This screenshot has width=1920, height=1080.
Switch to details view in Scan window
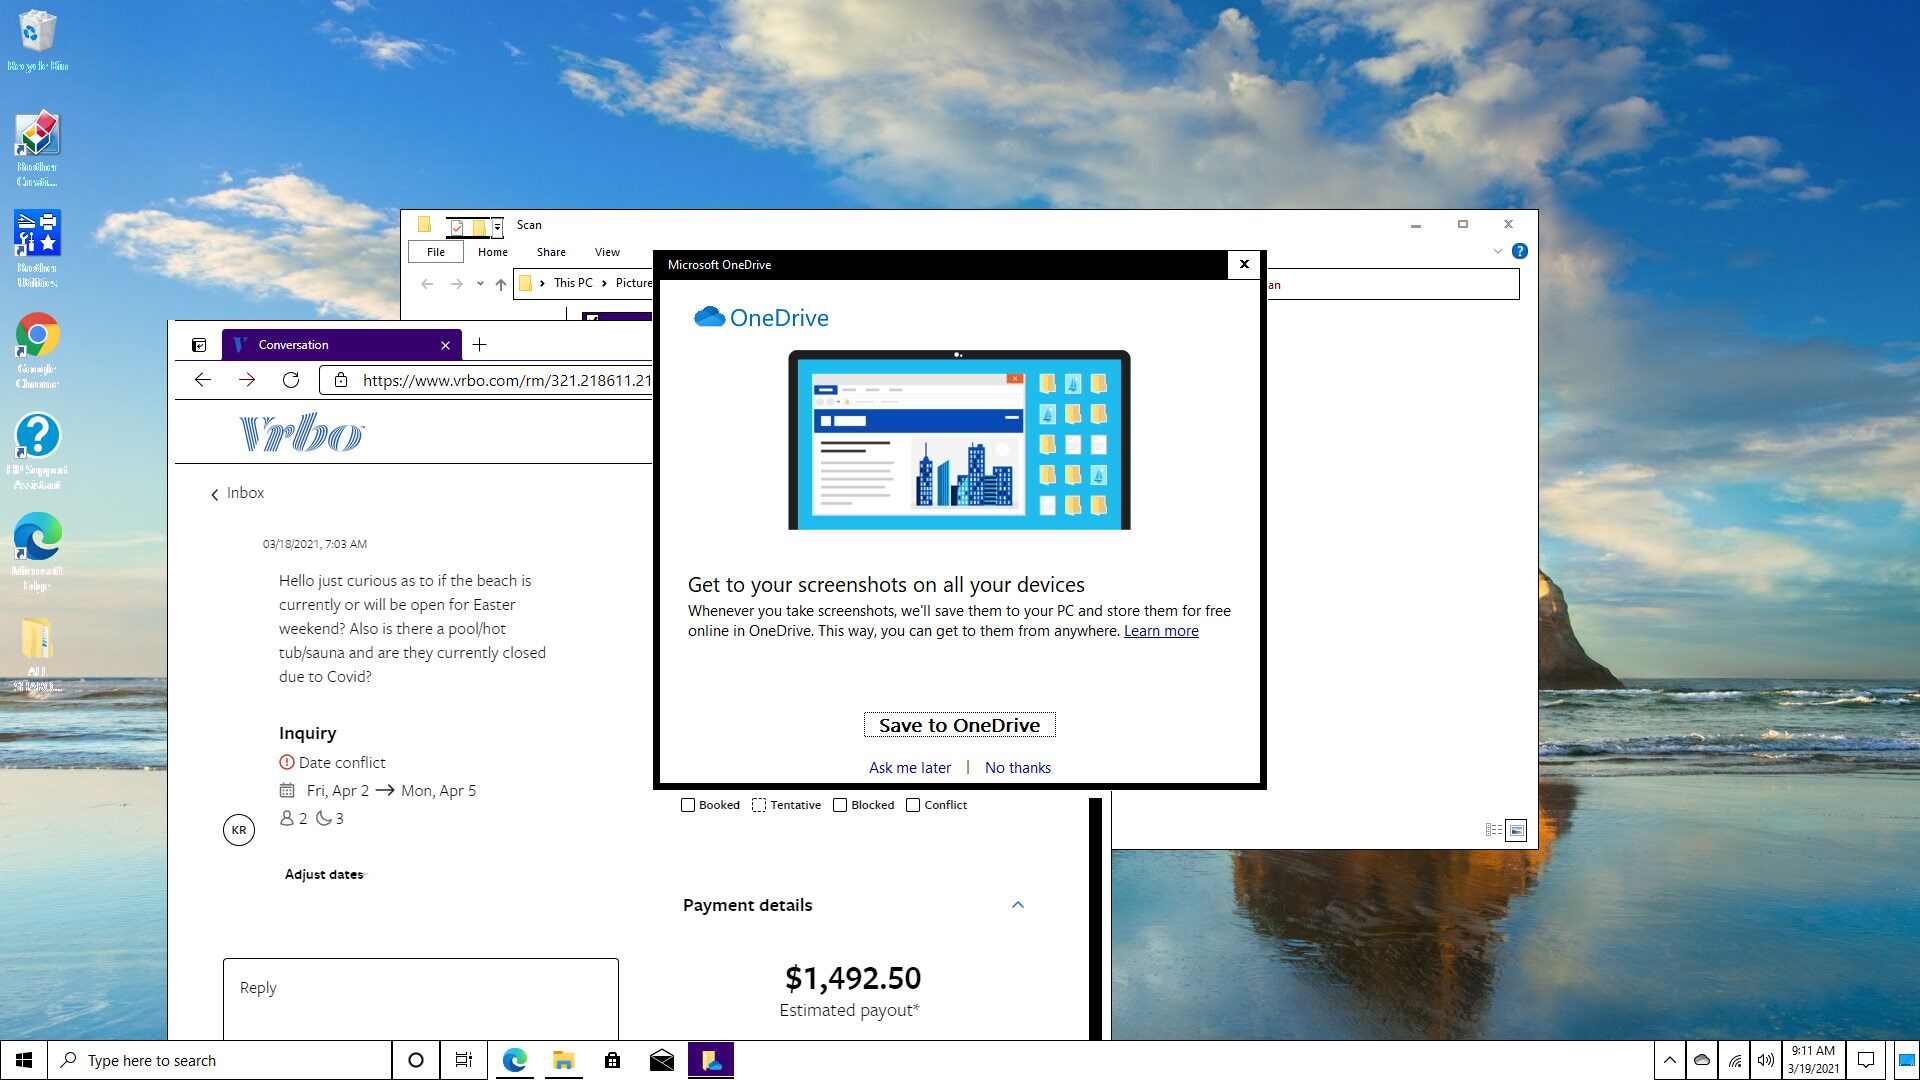coord(1494,830)
